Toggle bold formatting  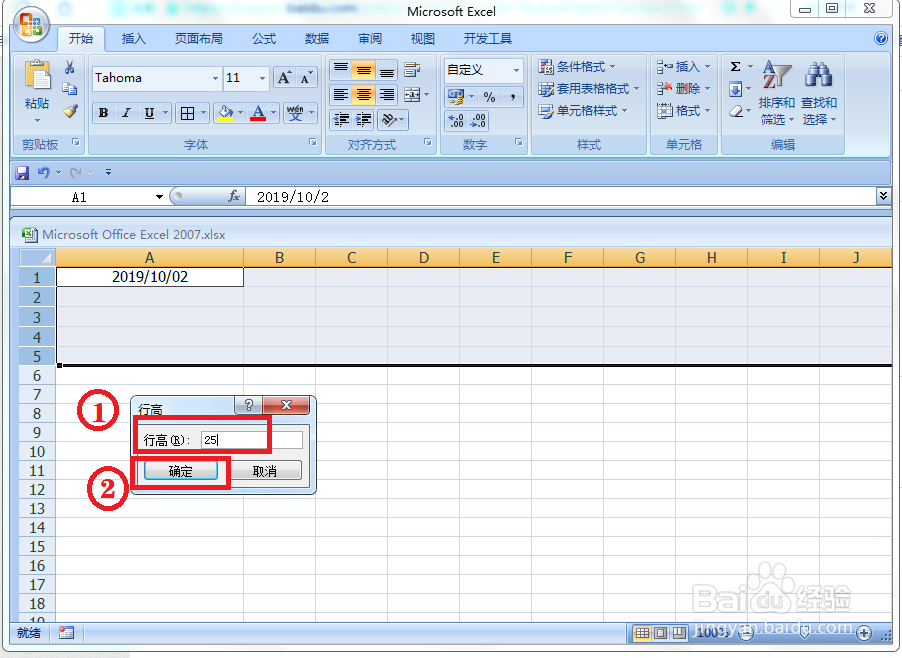click(x=104, y=113)
